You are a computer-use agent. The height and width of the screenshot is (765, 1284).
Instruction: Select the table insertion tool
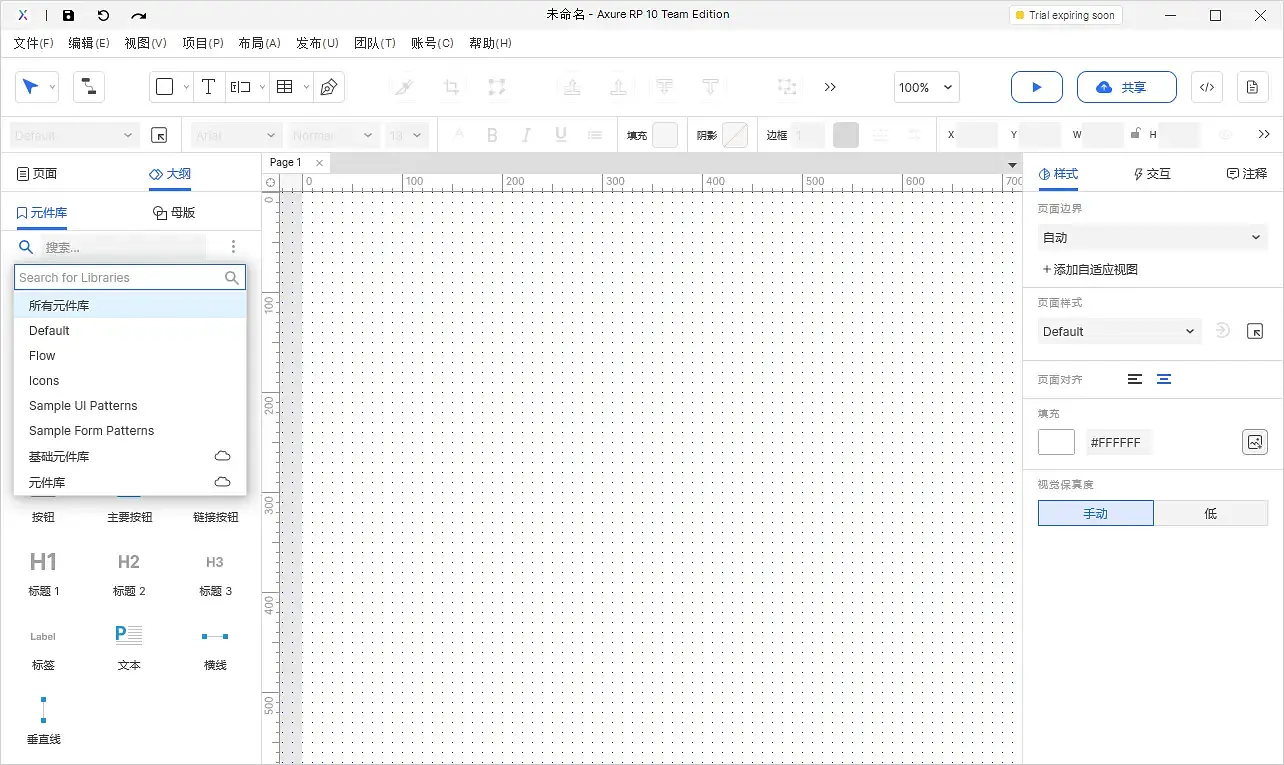tap(283, 87)
